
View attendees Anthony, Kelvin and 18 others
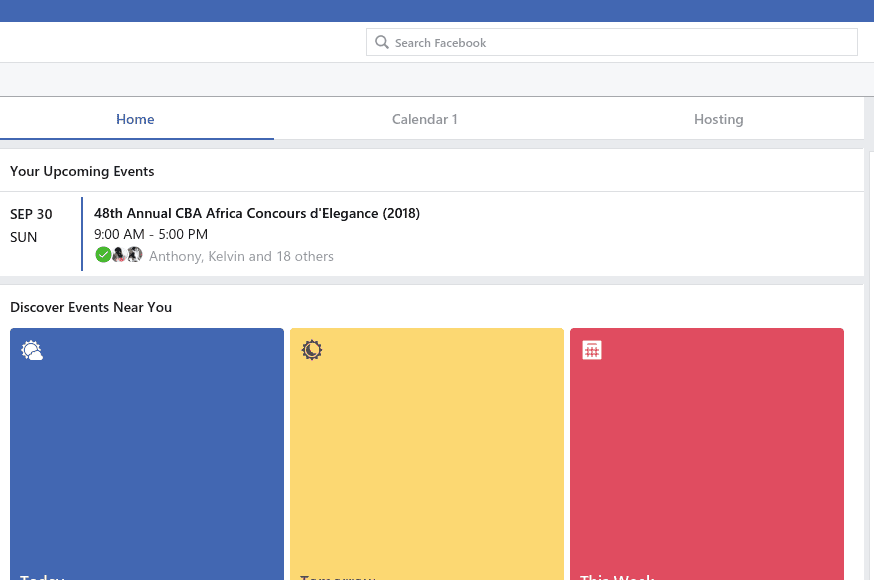click(241, 256)
